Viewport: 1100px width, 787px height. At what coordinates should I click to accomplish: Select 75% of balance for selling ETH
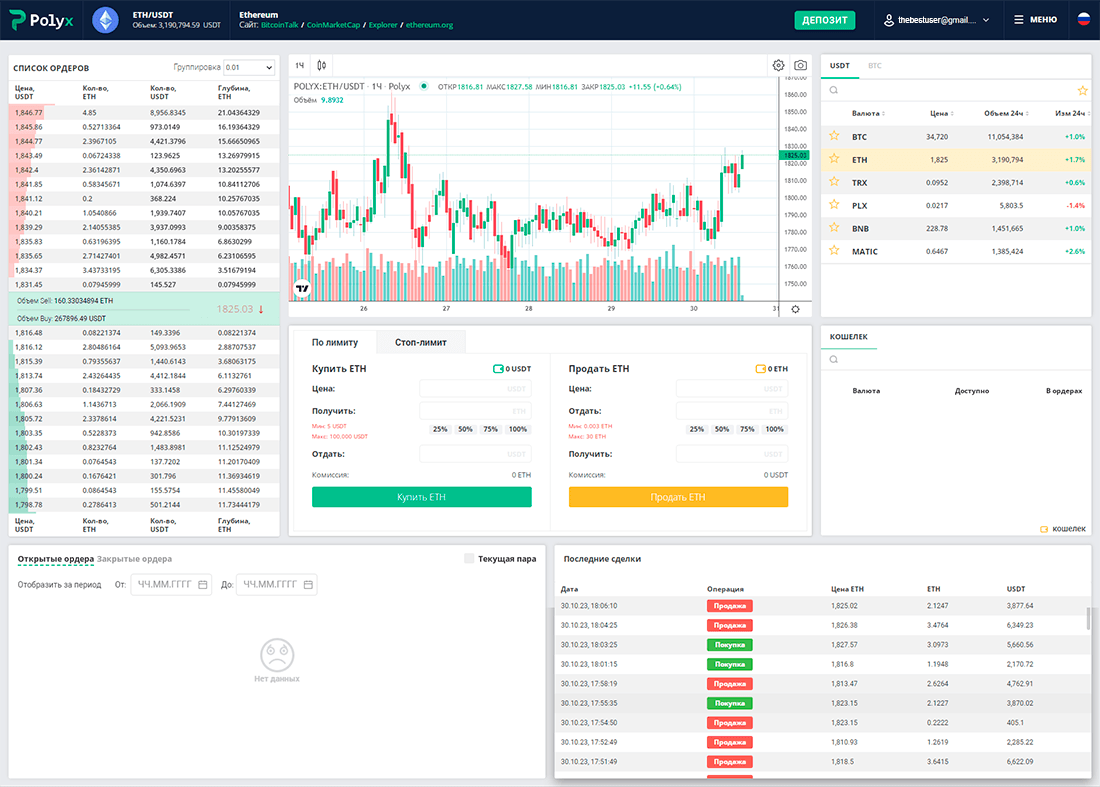746,428
